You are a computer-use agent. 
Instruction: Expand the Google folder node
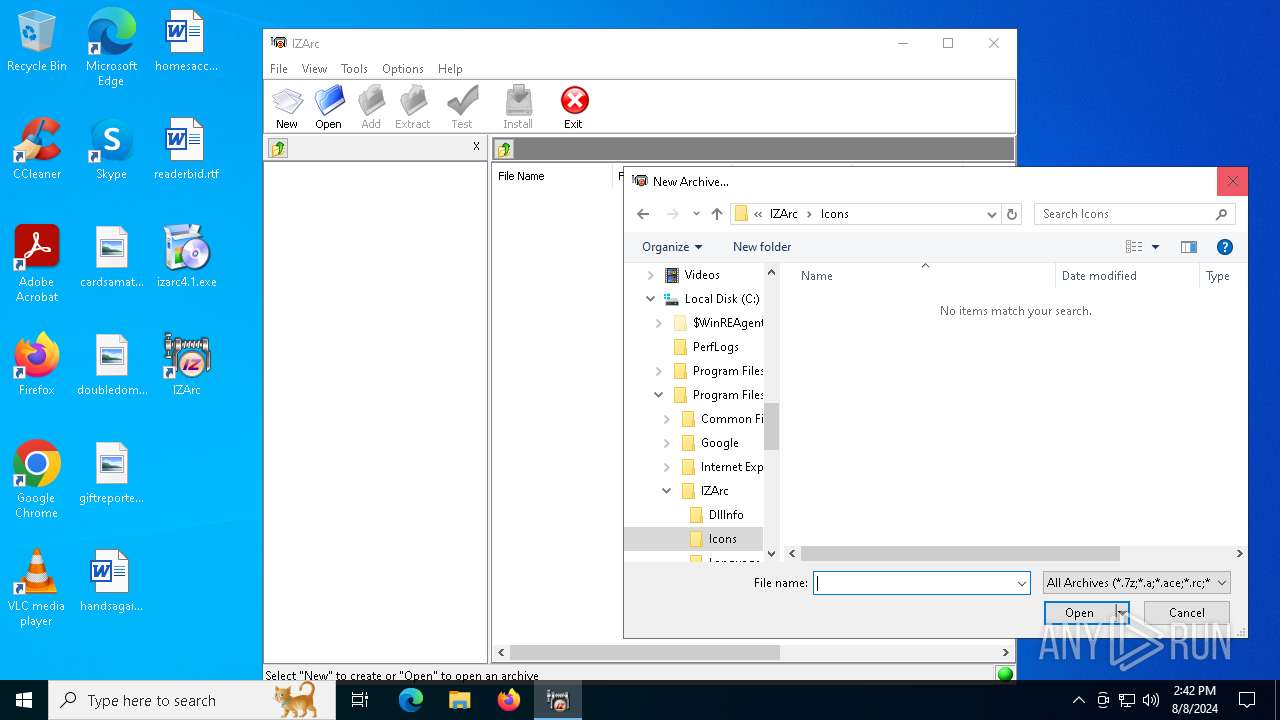666,443
